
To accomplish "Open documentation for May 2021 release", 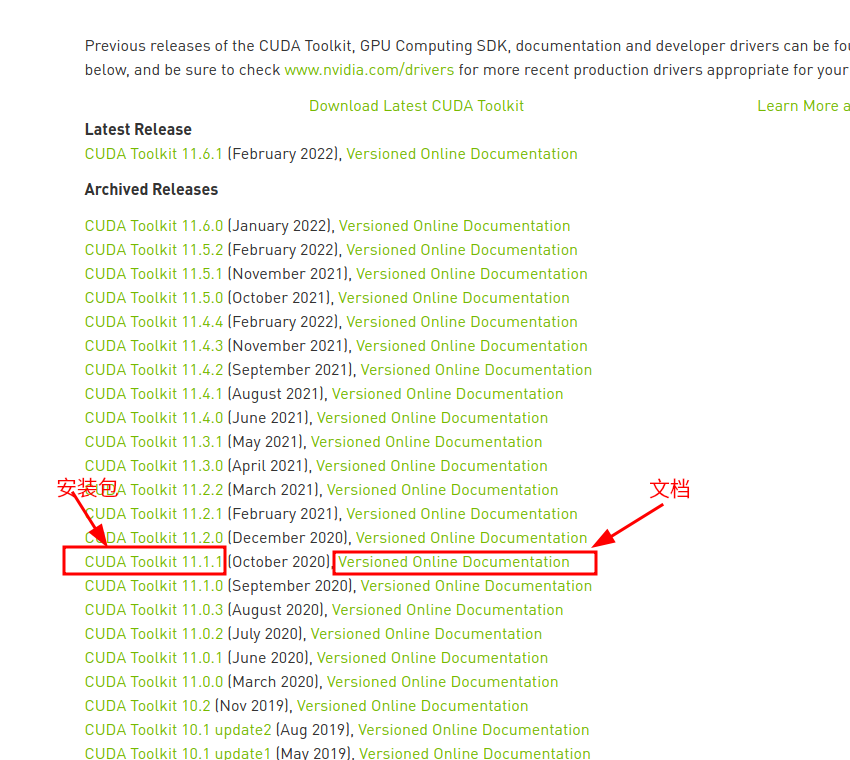I will pyautogui.click(x=427, y=442).
